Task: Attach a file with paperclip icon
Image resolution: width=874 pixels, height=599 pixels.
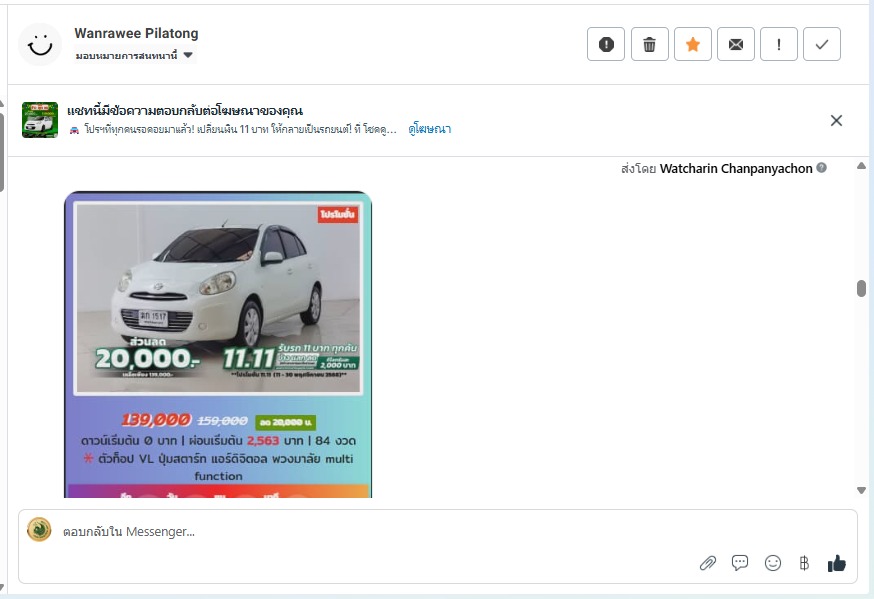Action: pyautogui.click(x=708, y=563)
